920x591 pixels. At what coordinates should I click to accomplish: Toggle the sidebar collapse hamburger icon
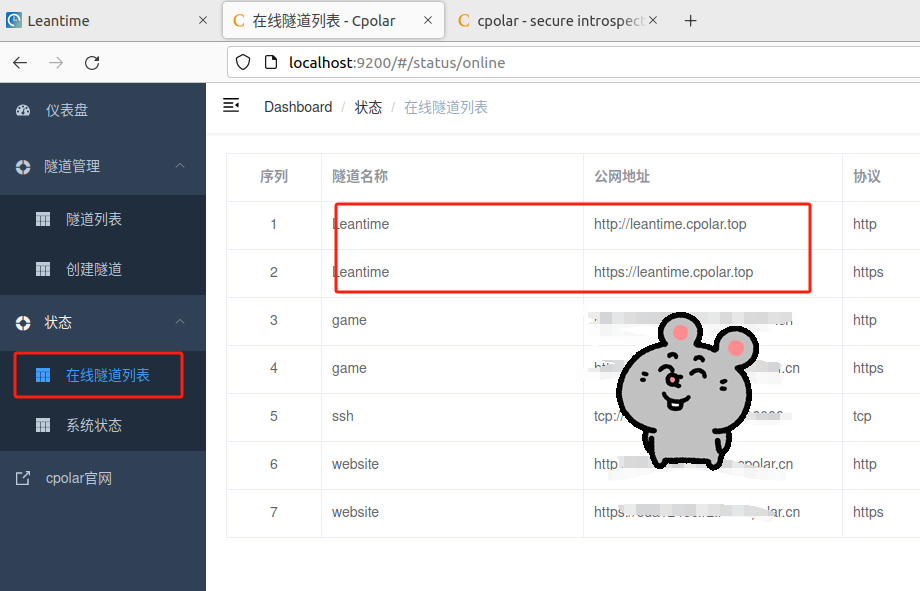(x=231, y=106)
